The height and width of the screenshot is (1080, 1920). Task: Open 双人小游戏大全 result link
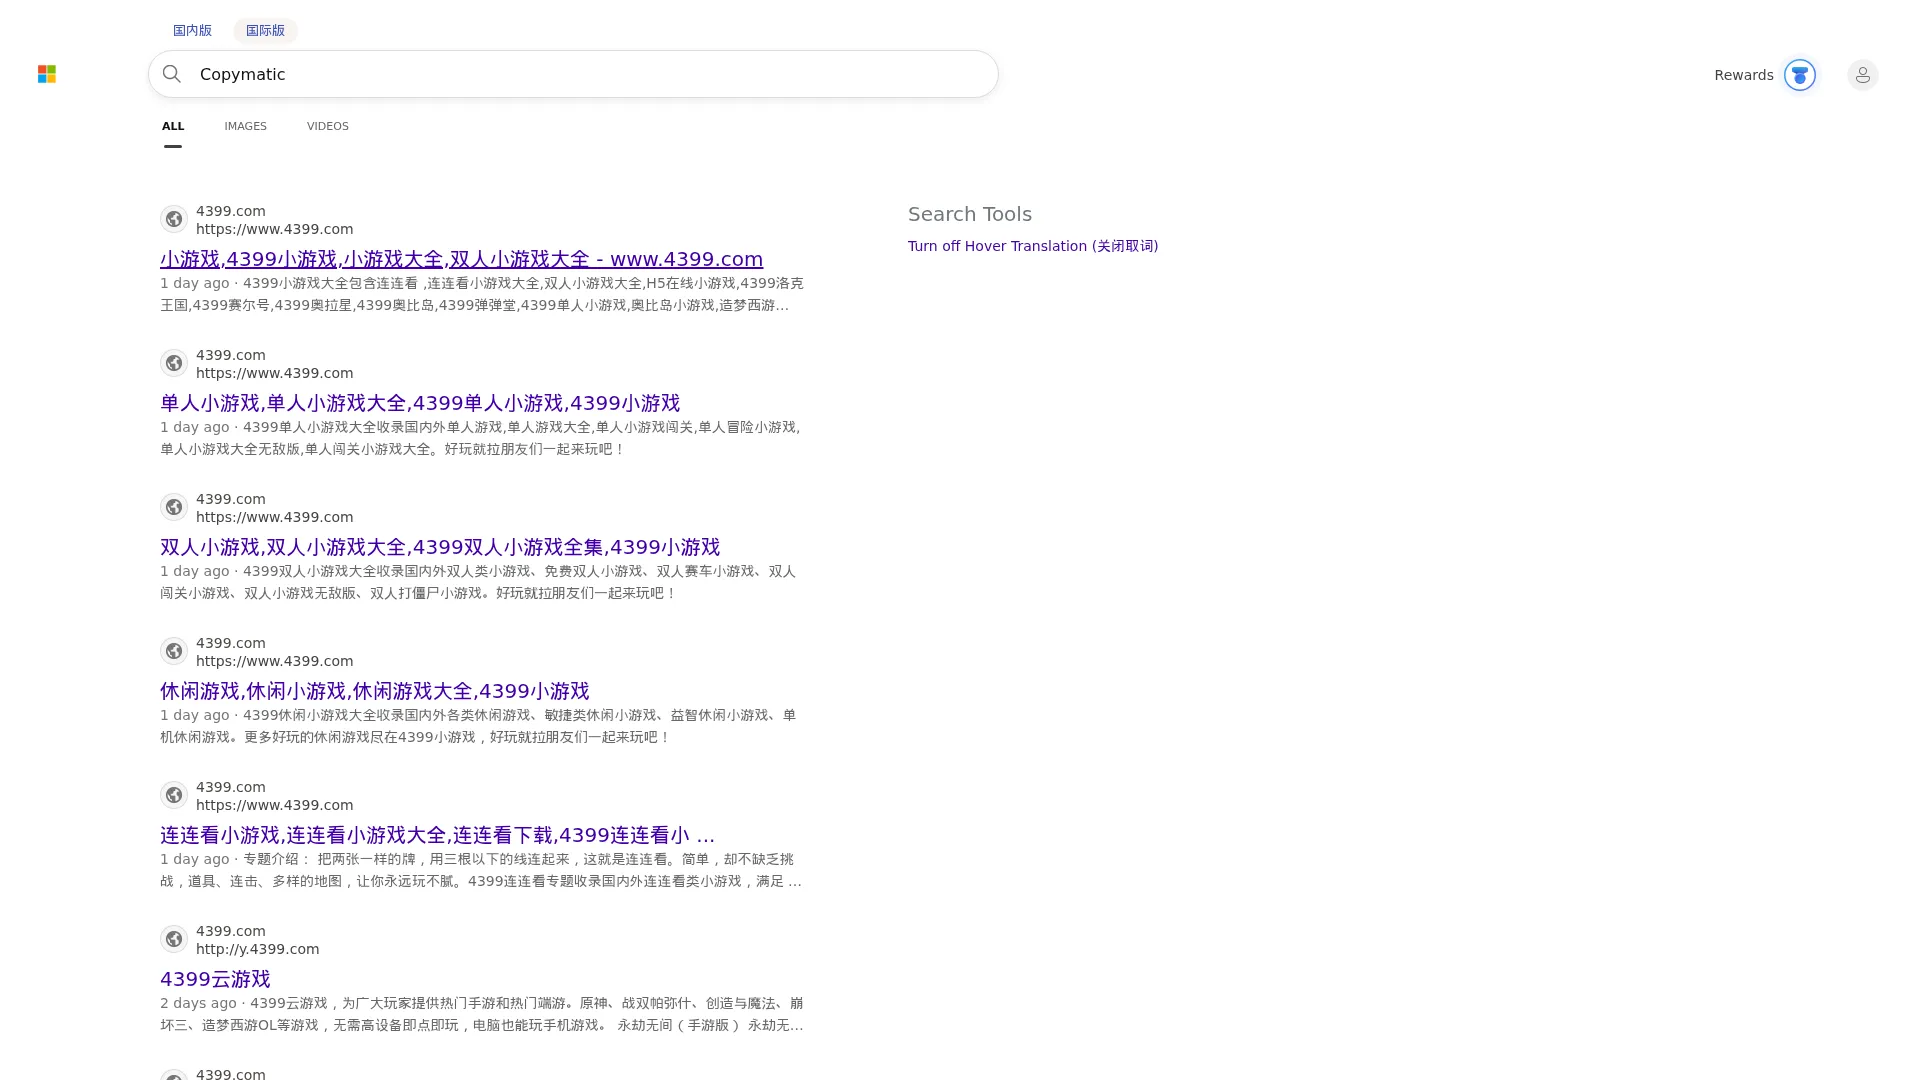pos(440,547)
